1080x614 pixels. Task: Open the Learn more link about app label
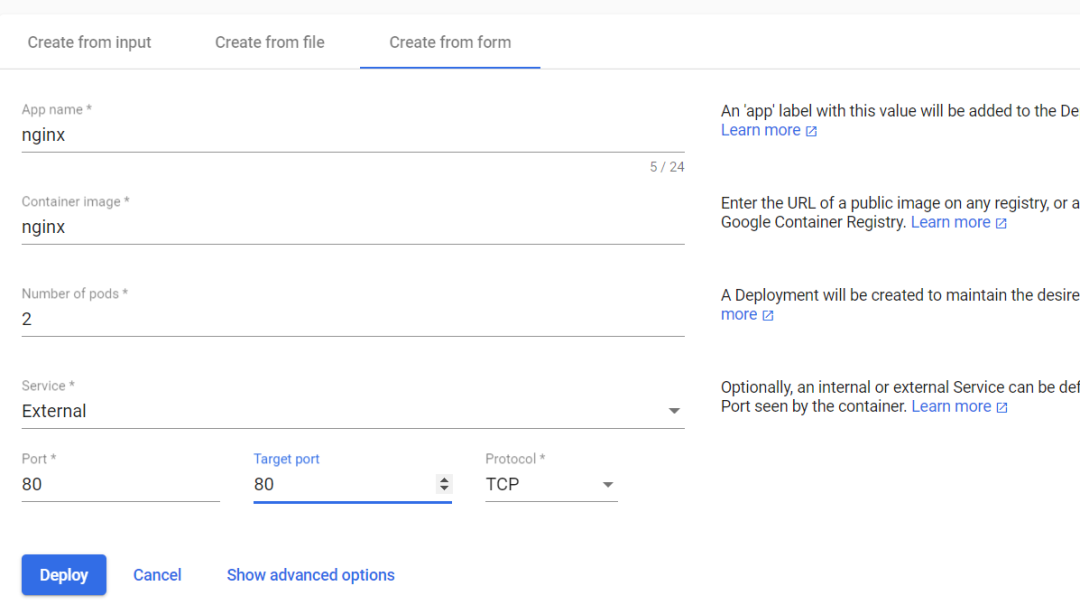[760, 130]
